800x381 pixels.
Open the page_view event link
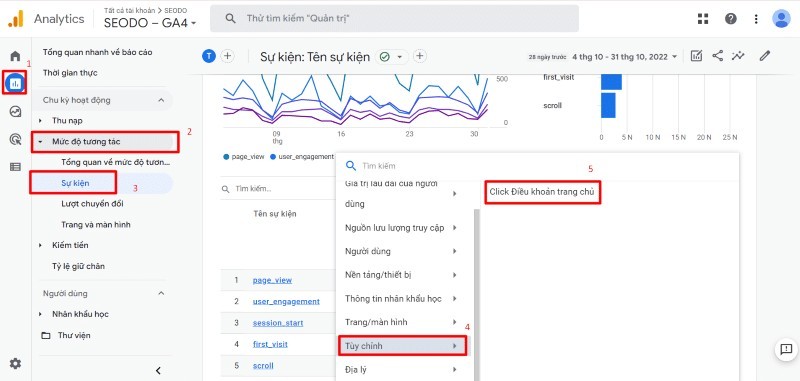(x=272, y=281)
